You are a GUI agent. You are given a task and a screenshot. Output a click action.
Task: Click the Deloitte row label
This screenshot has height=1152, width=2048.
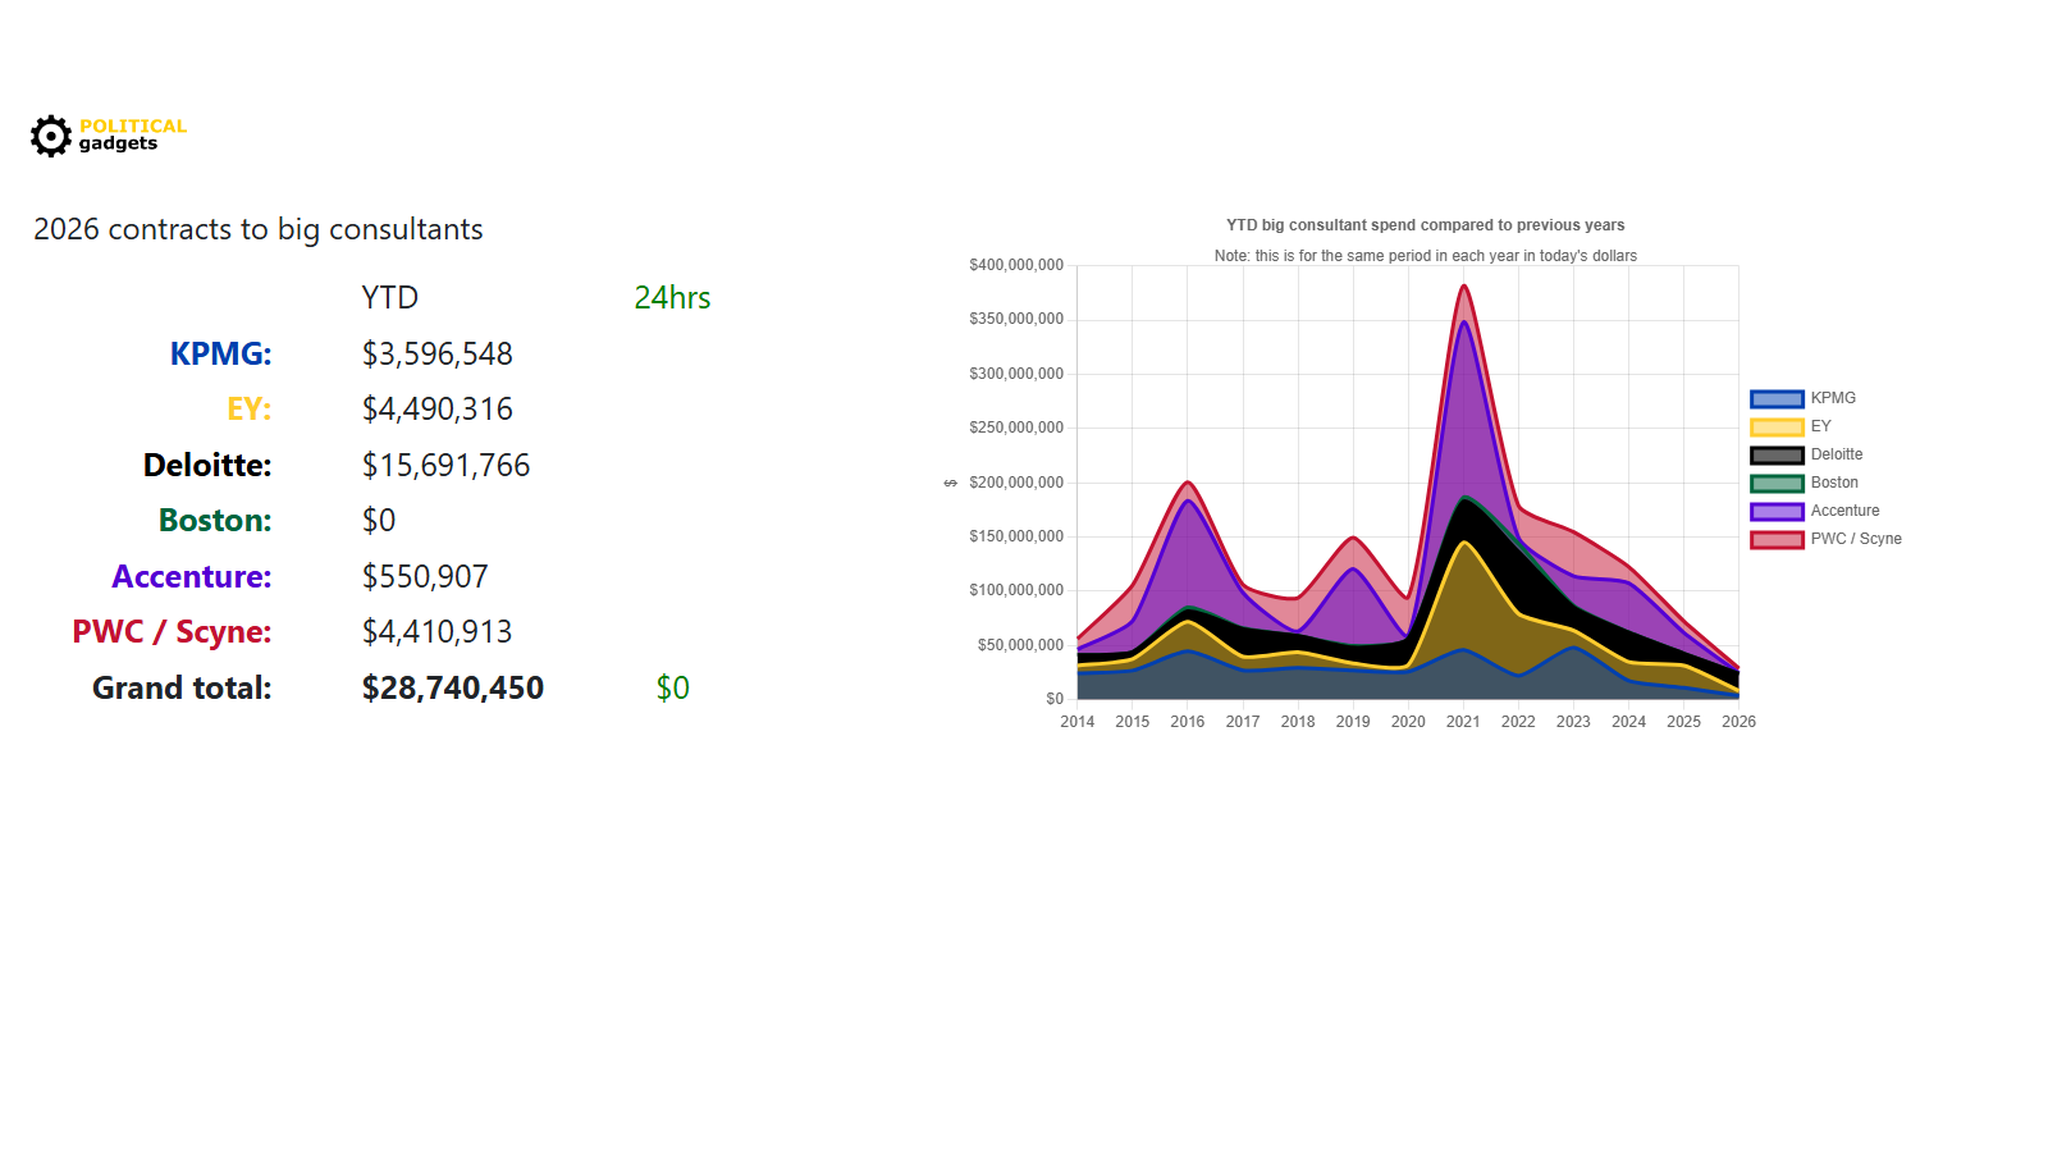pos(207,465)
